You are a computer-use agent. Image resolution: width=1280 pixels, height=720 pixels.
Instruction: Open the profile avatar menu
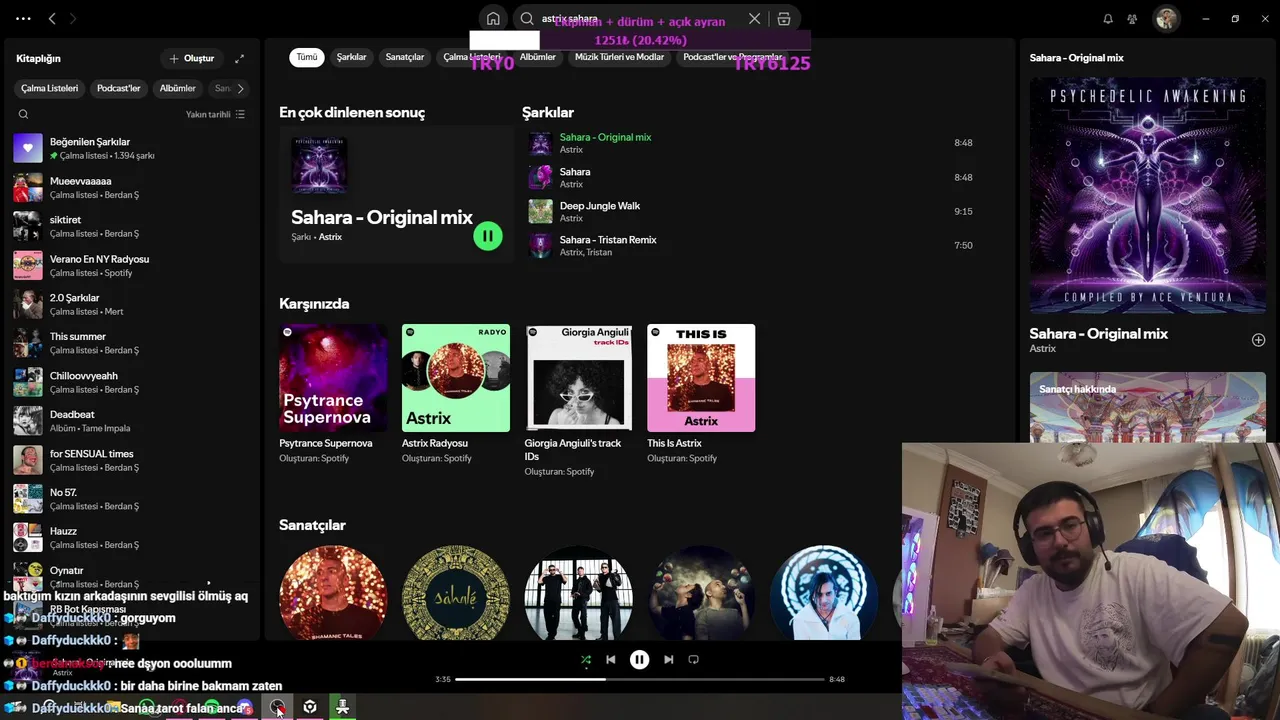click(1166, 19)
